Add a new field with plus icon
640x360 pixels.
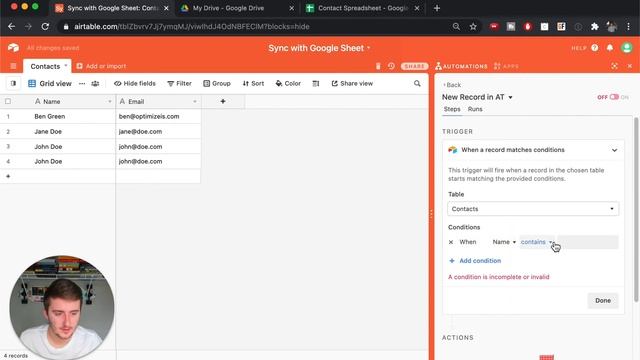coord(223,101)
